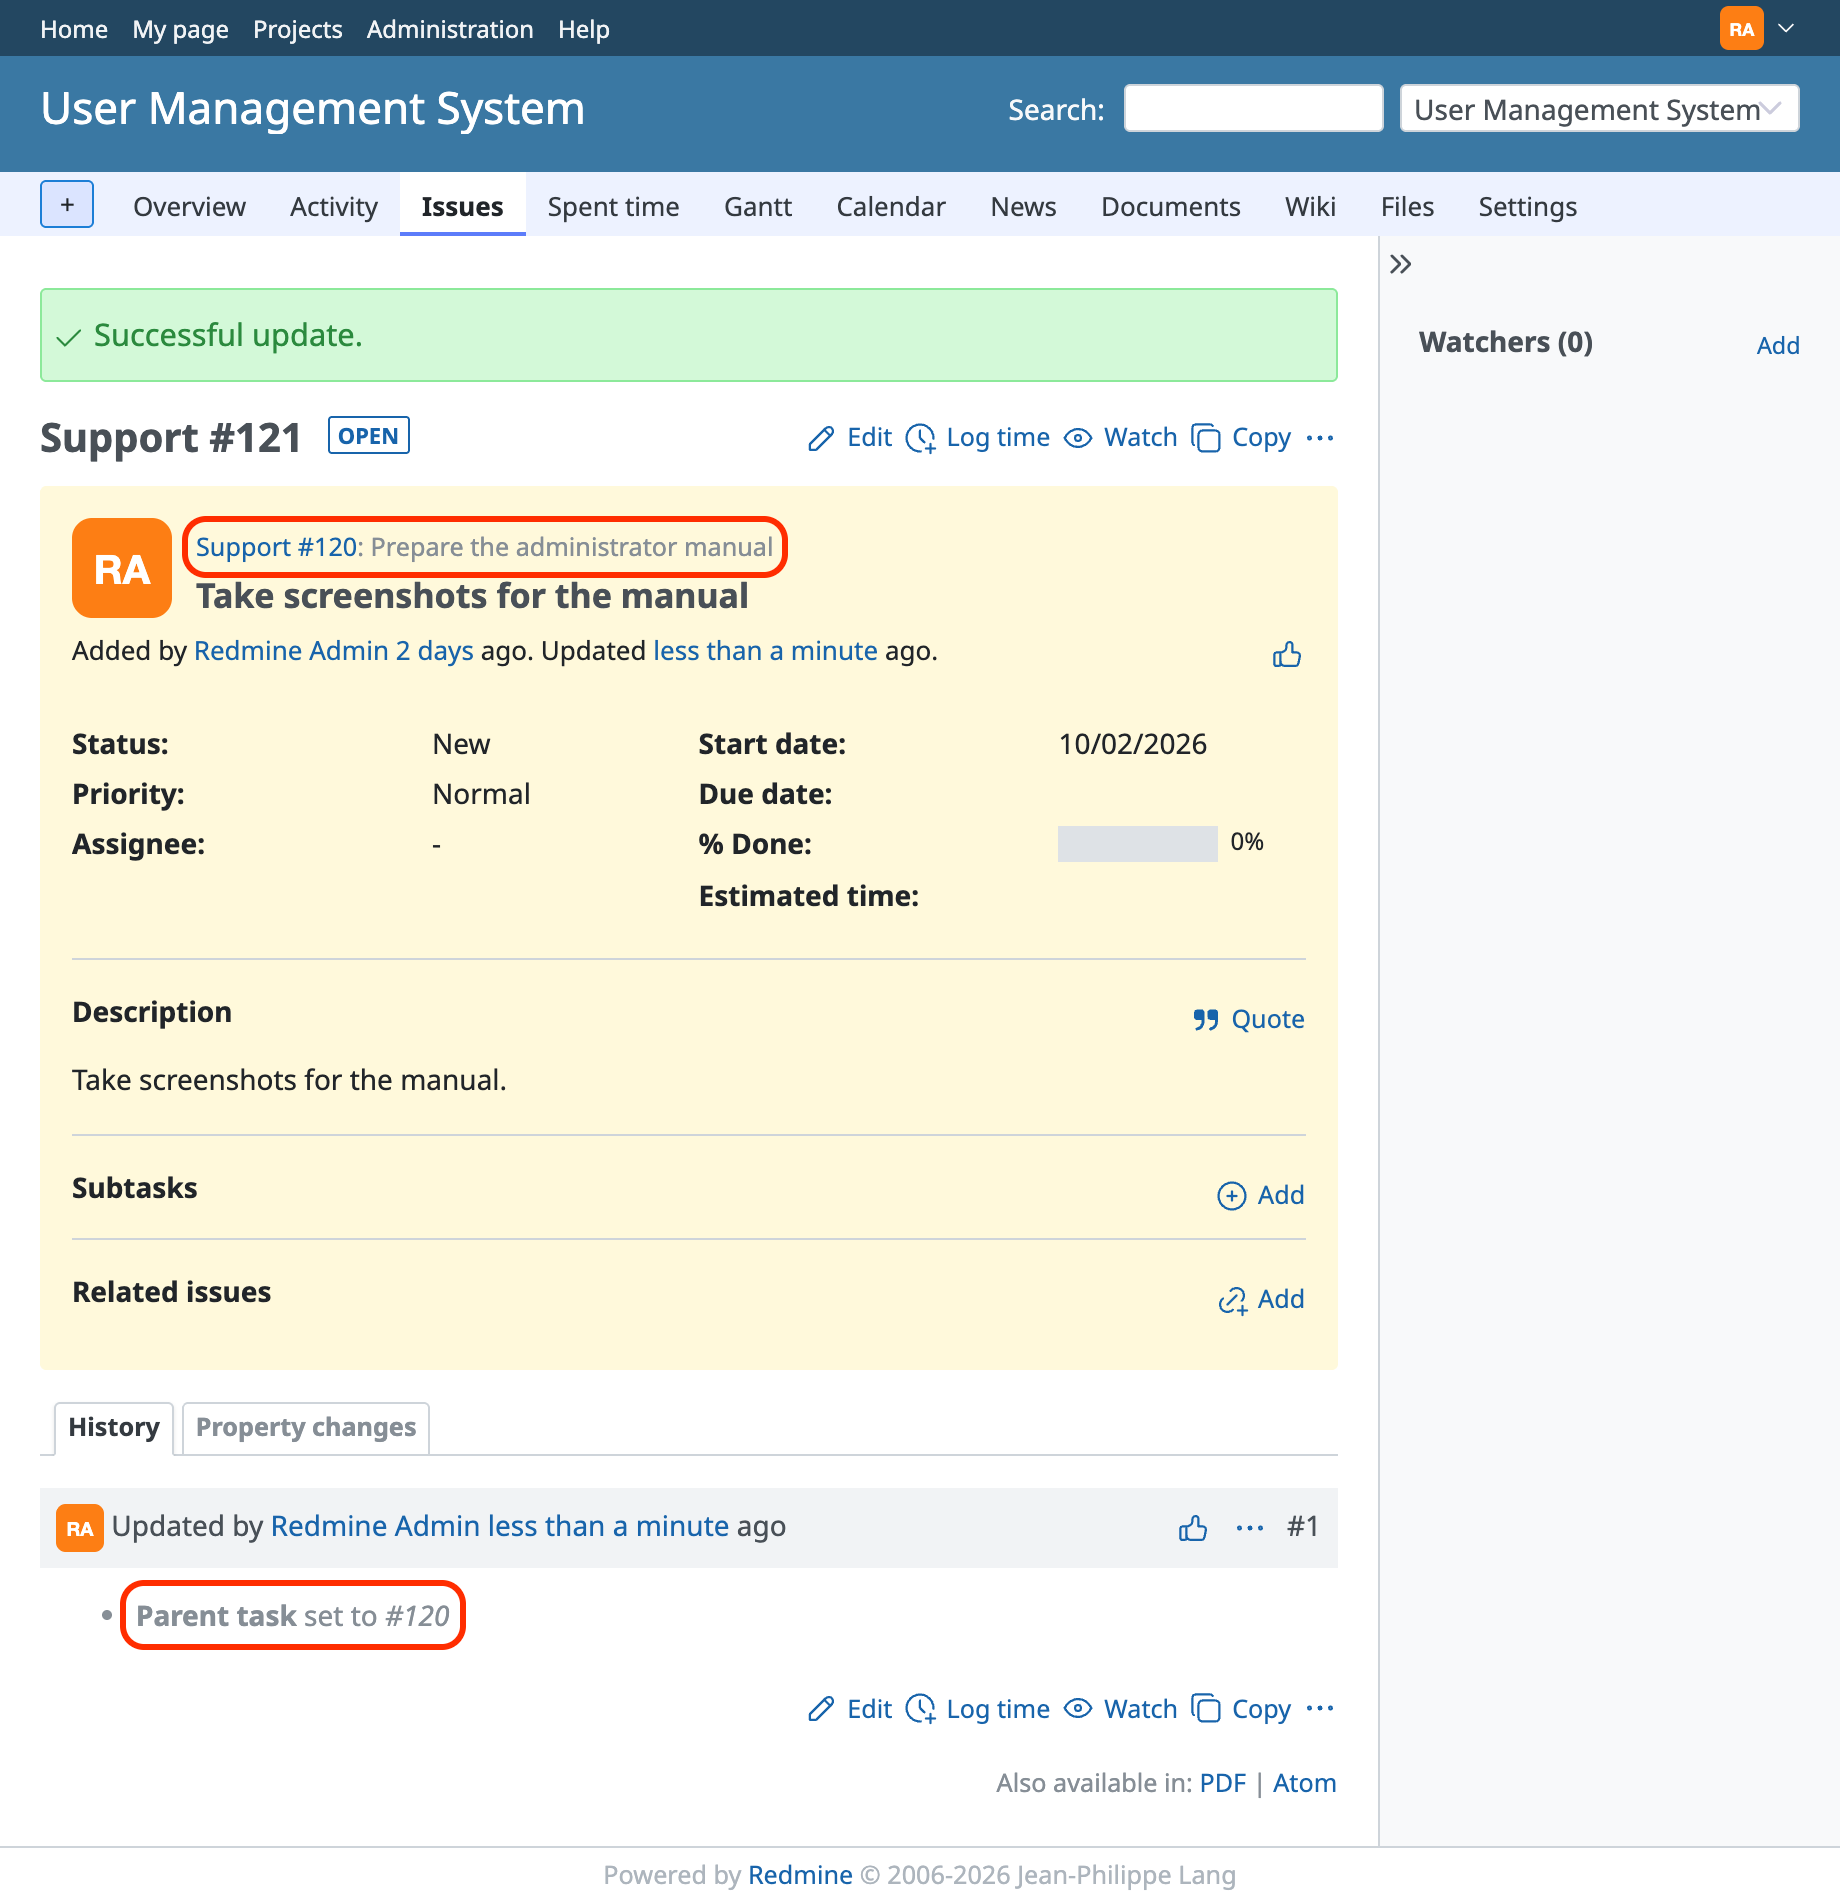
Task: Click the top Watch eye icon
Action: click(1077, 438)
